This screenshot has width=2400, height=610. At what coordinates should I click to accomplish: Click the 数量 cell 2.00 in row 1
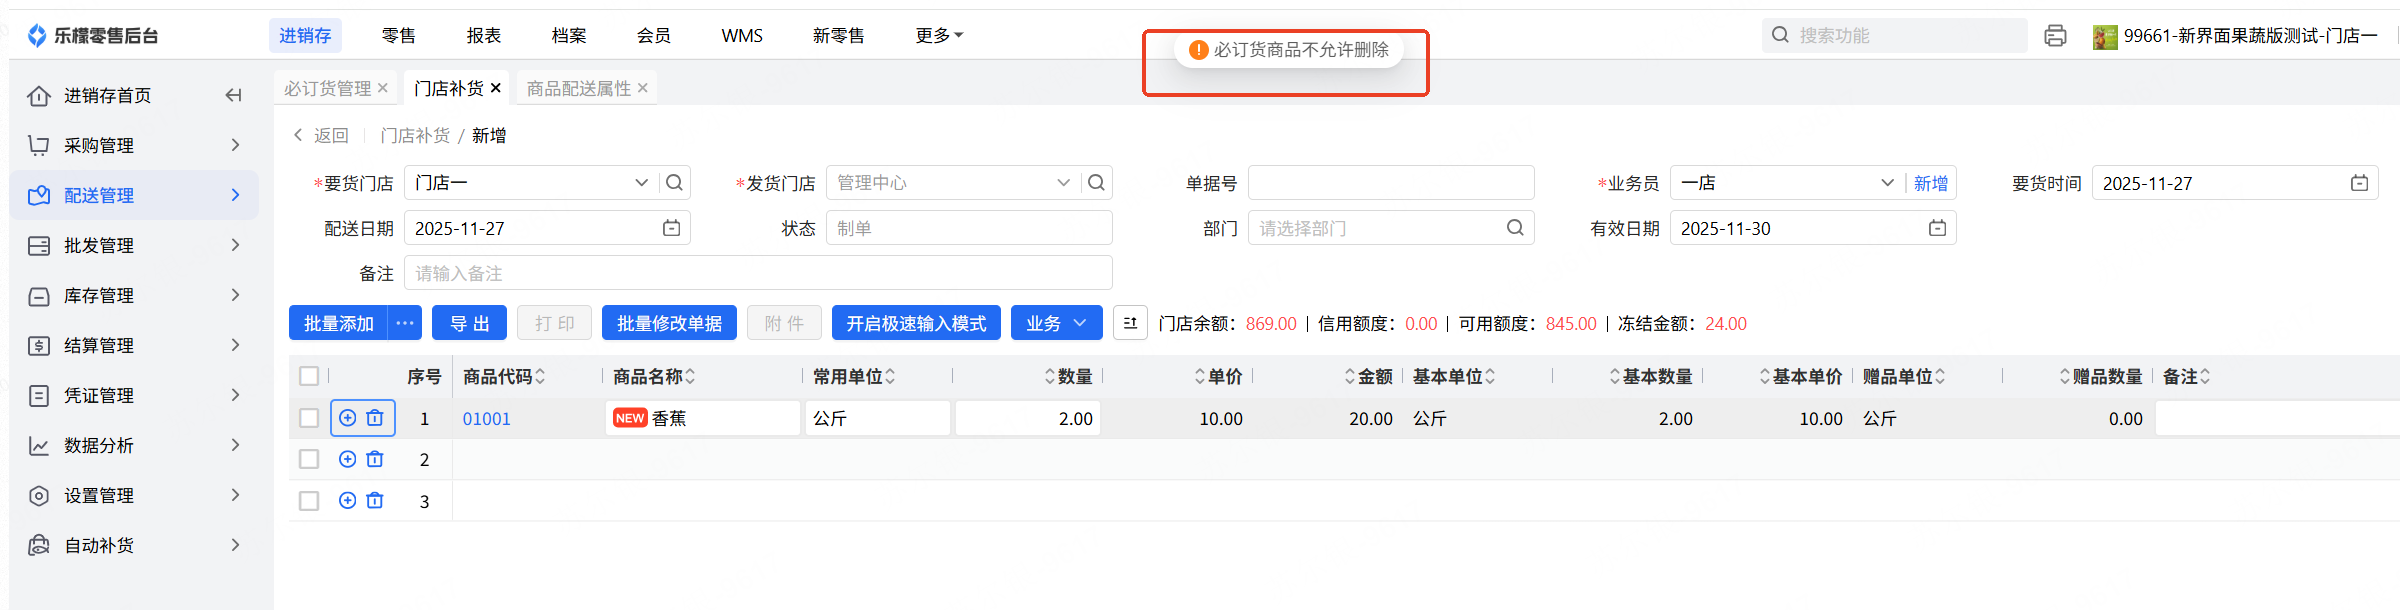tap(1028, 418)
